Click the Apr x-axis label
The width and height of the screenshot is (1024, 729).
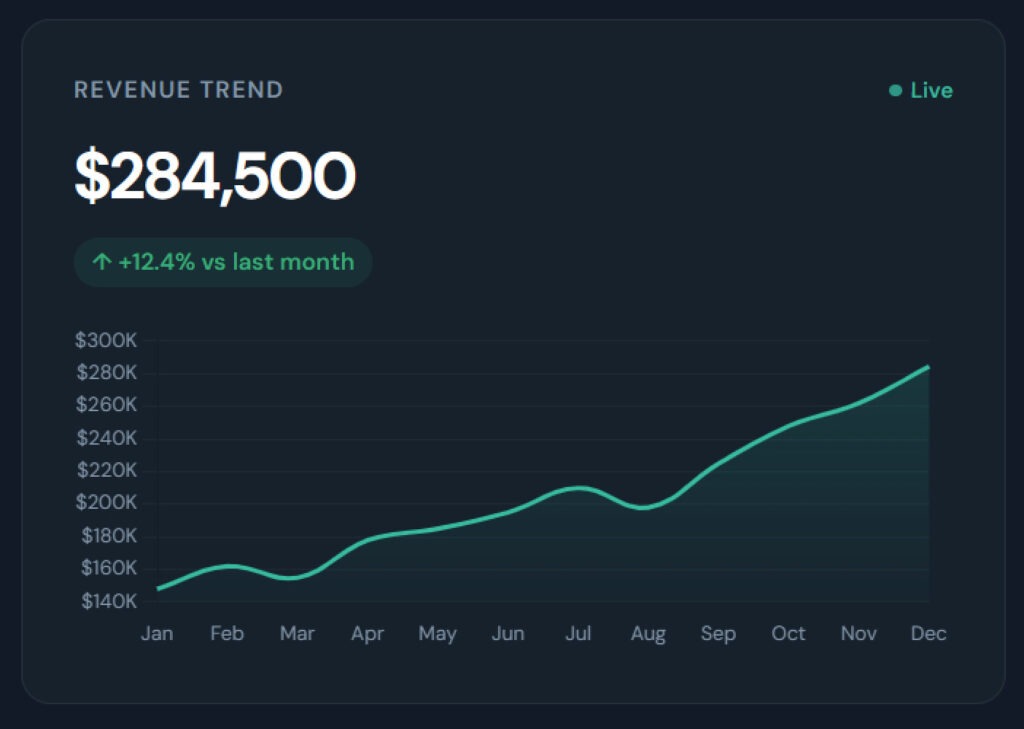[x=367, y=634]
